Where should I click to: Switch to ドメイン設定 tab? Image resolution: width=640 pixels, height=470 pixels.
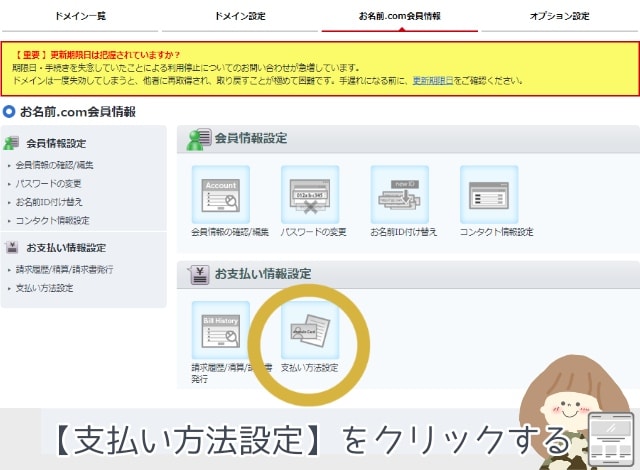tap(240, 16)
